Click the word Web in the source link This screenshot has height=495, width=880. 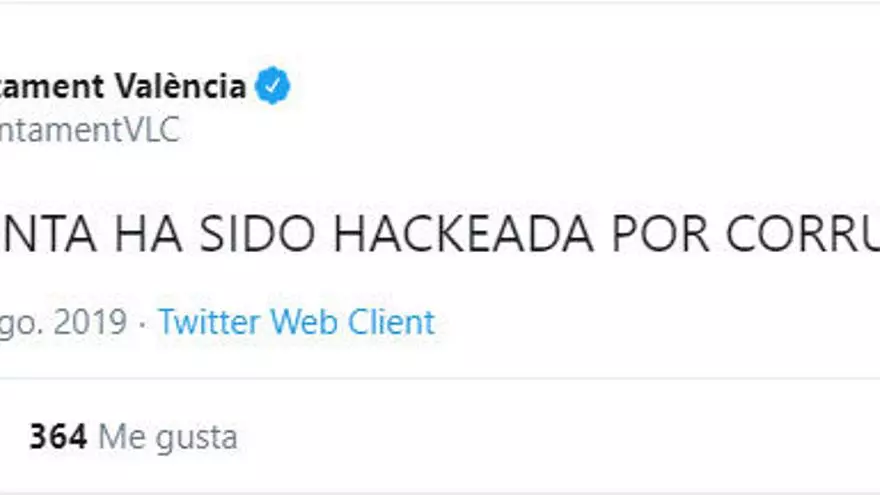[x=304, y=322]
